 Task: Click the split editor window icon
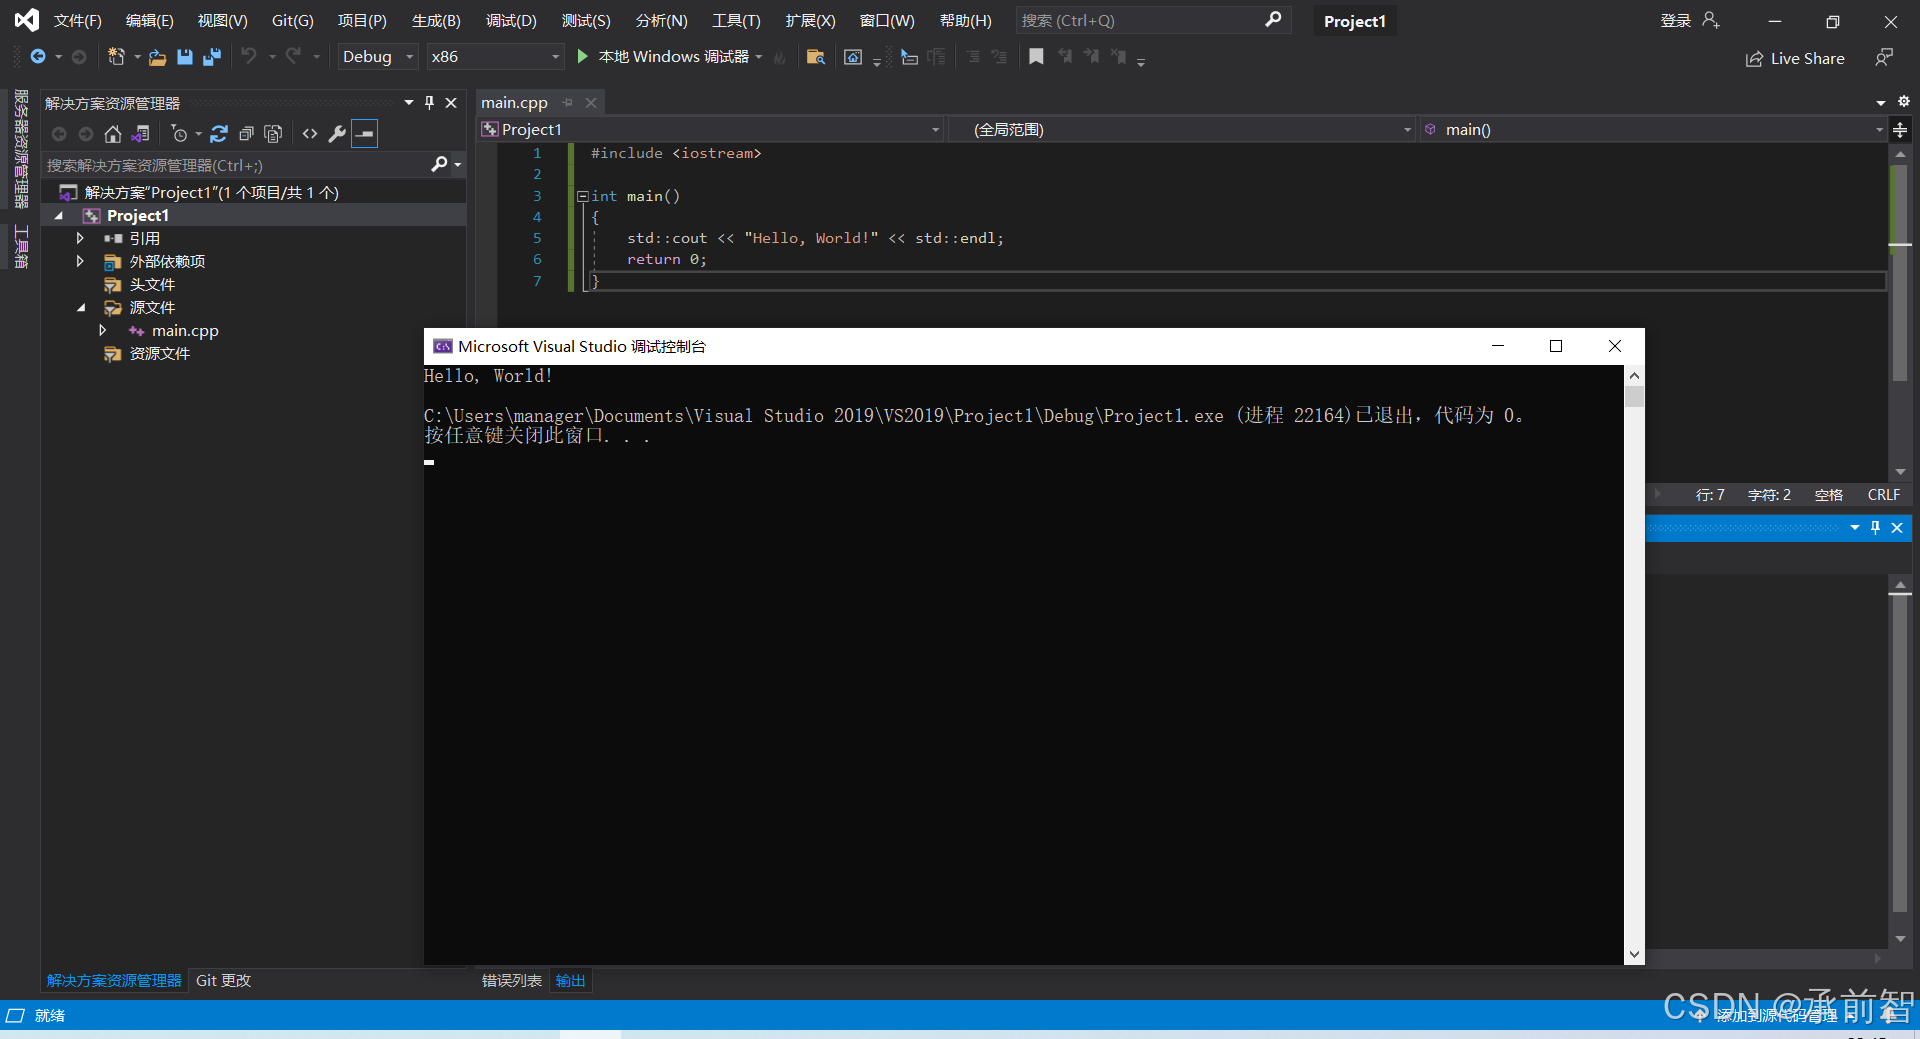pyautogui.click(x=1900, y=130)
